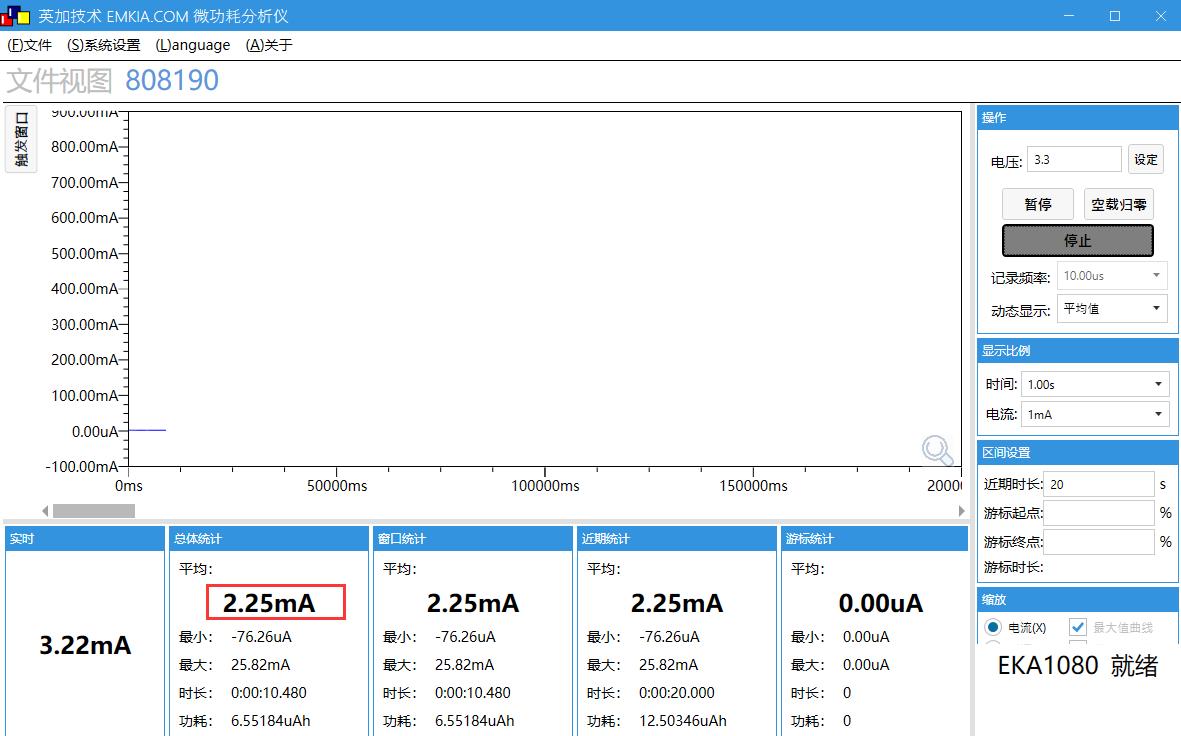Viewport: 1181px width, 736px height.
Task: Click right arrow of horizontal scrollbar
Action: (961, 511)
